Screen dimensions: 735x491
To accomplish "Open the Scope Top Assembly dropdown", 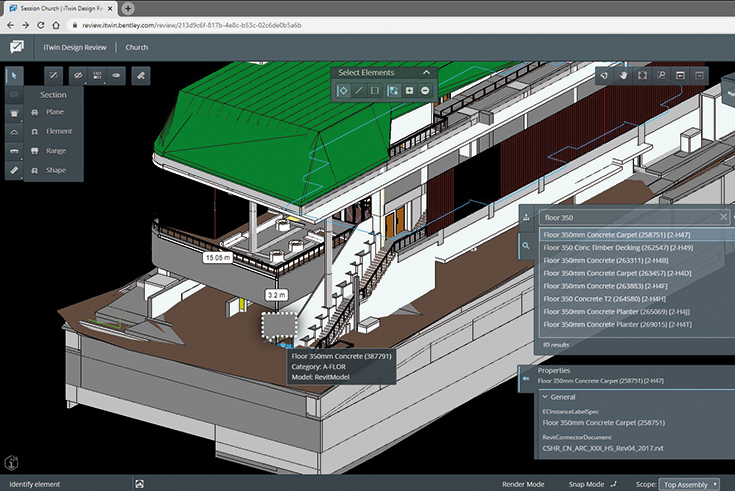I will tap(689, 484).
